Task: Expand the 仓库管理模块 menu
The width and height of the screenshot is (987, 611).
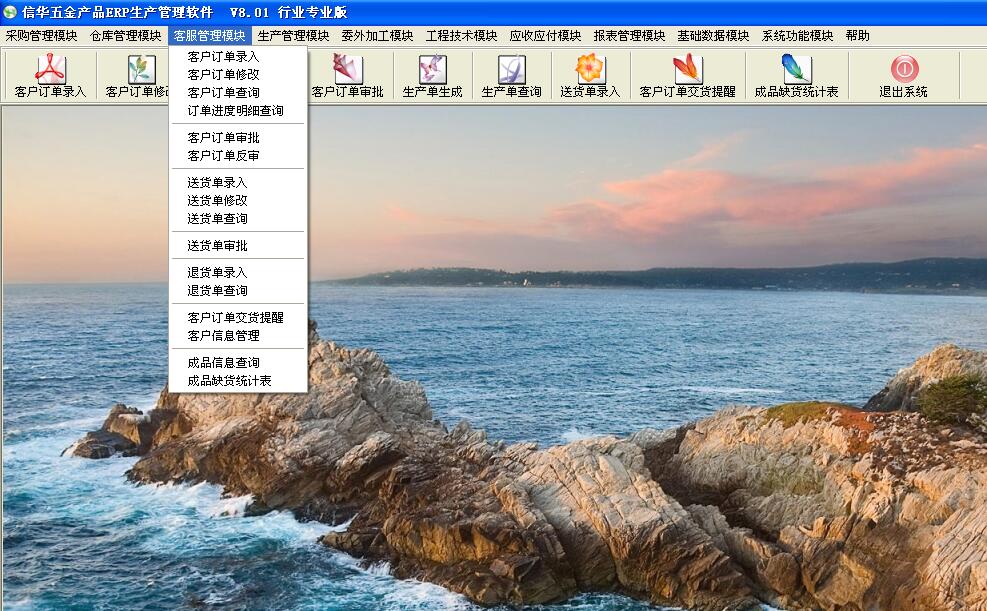Action: (125, 36)
